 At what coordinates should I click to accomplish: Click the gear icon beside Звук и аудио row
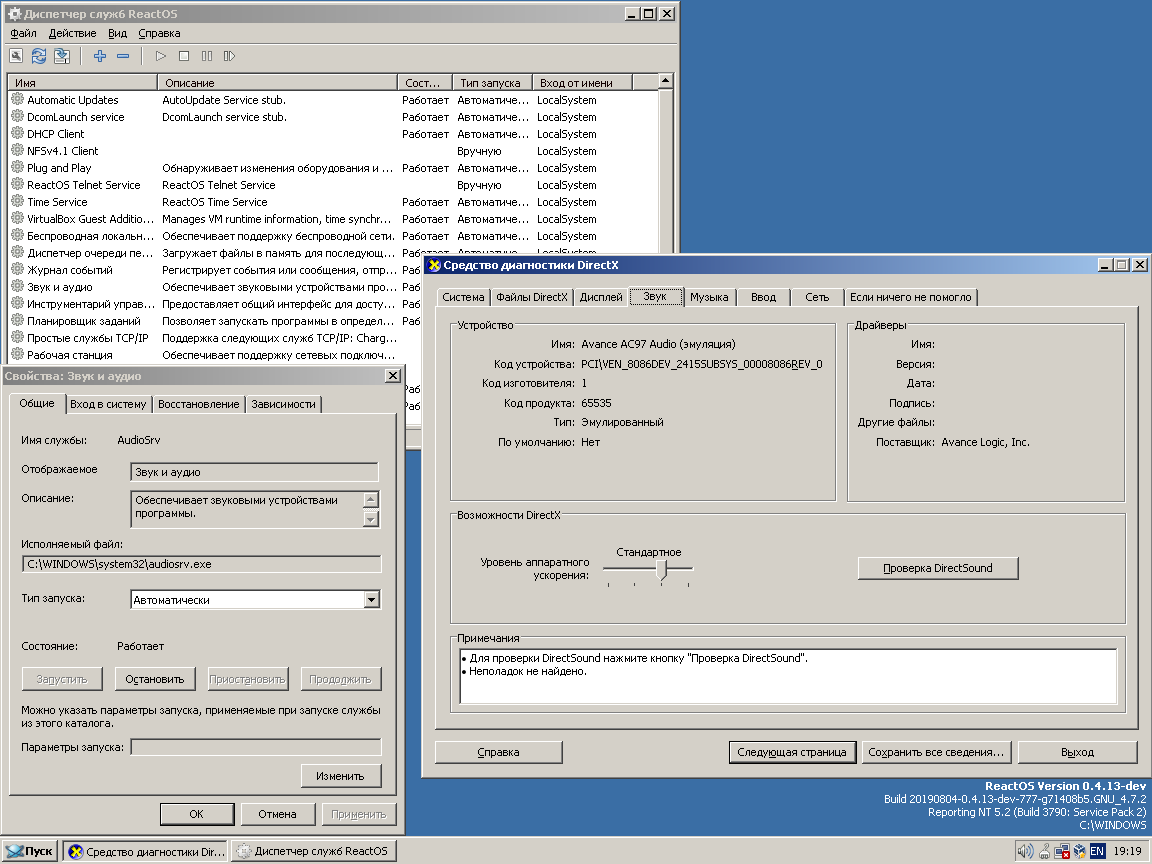(x=18, y=286)
